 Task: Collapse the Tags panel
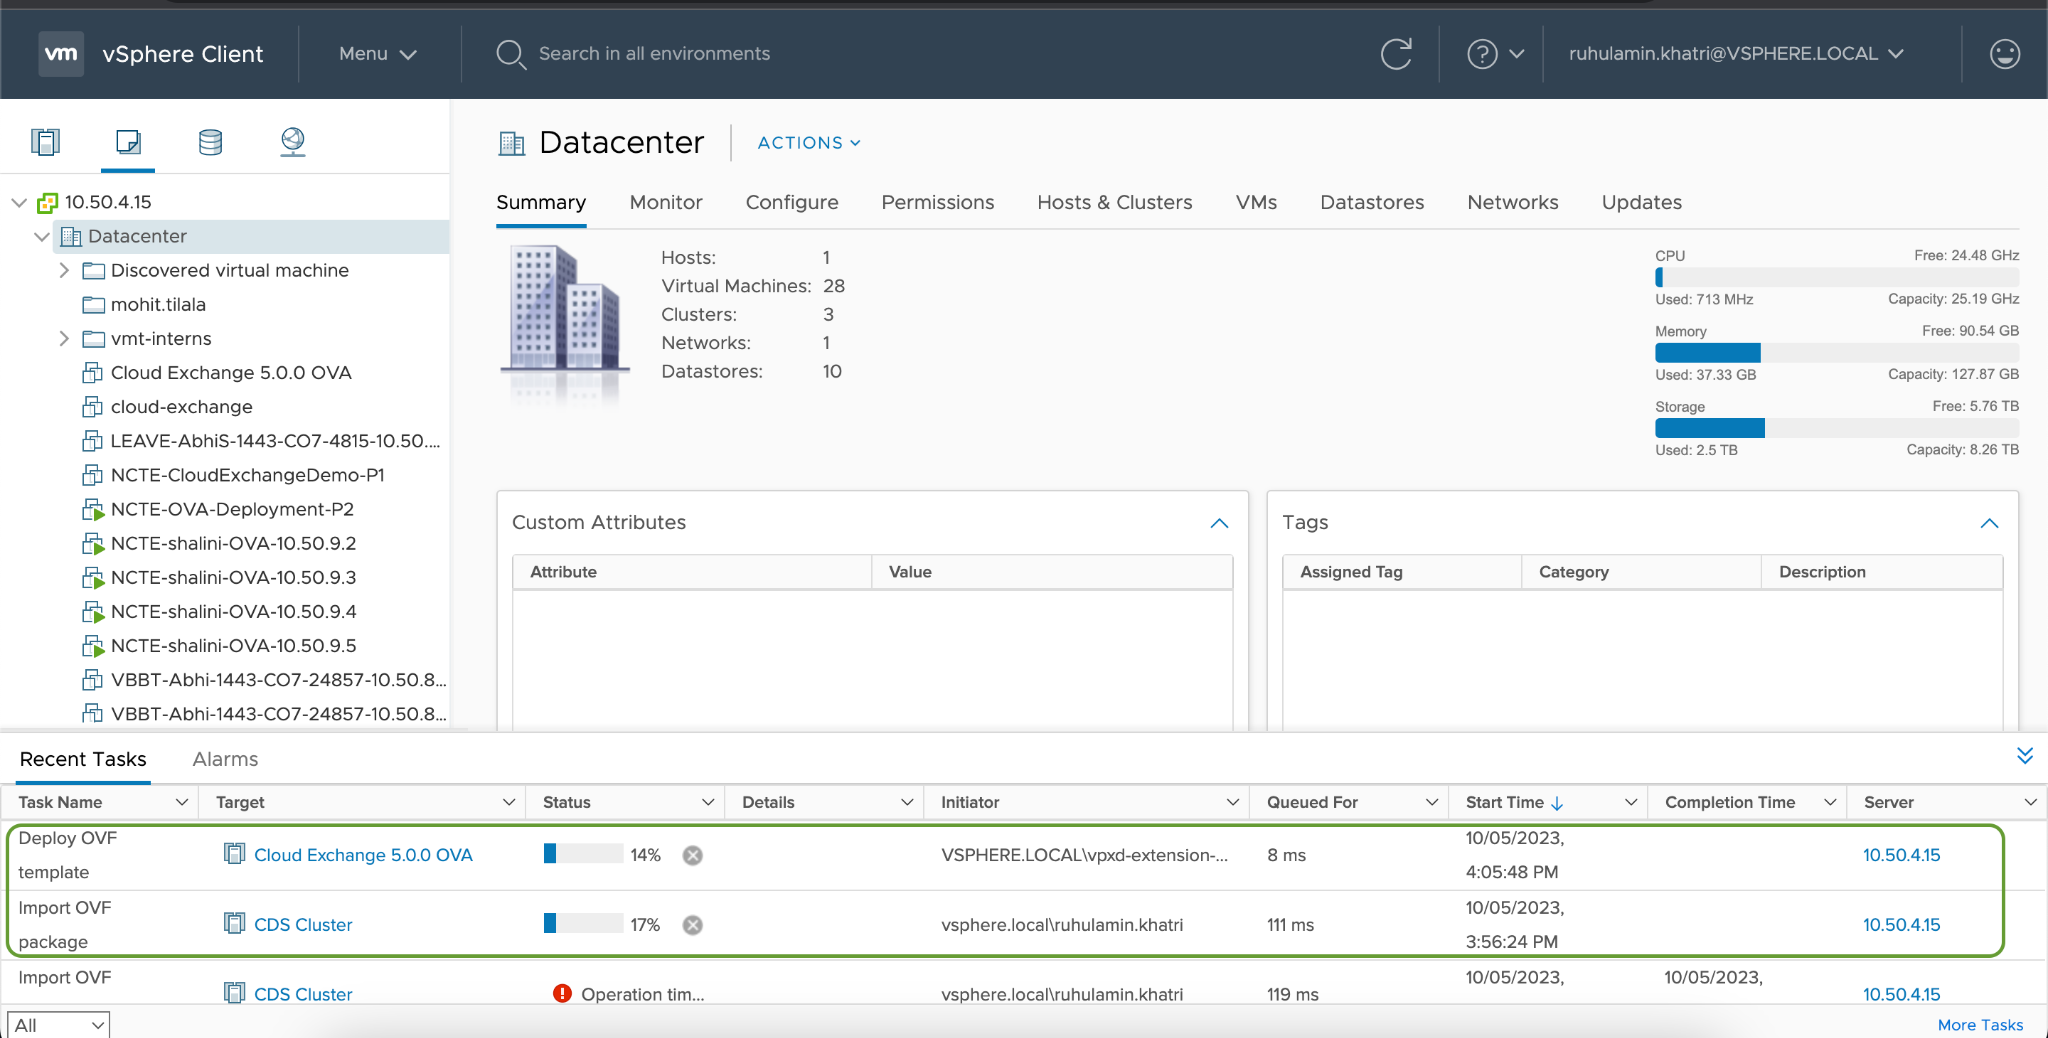coord(1989,523)
